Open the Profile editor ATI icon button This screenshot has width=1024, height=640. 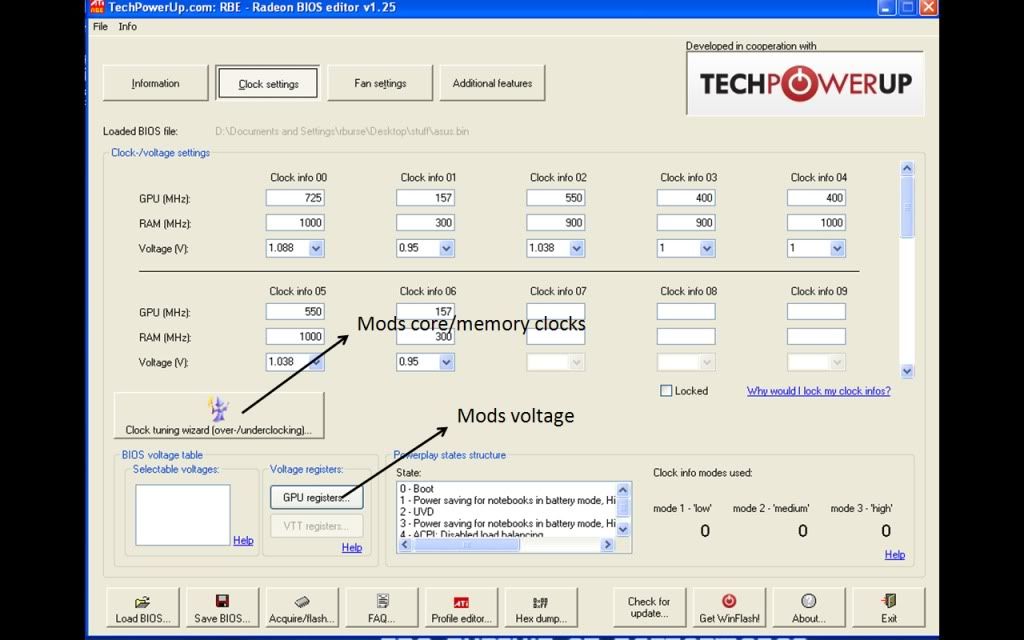(461, 608)
